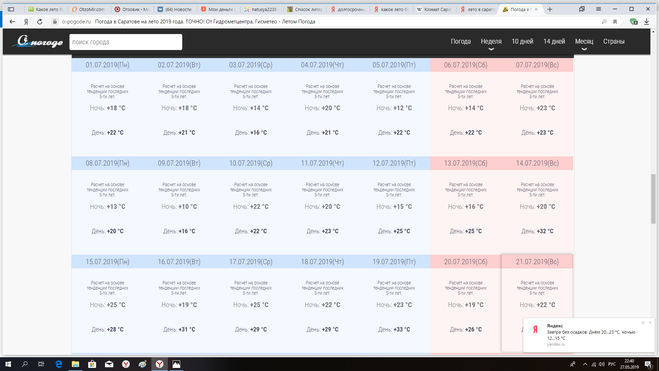Expand the Неделя dropdown menu
The width and height of the screenshot is (659, 371).
click(491, 43)
